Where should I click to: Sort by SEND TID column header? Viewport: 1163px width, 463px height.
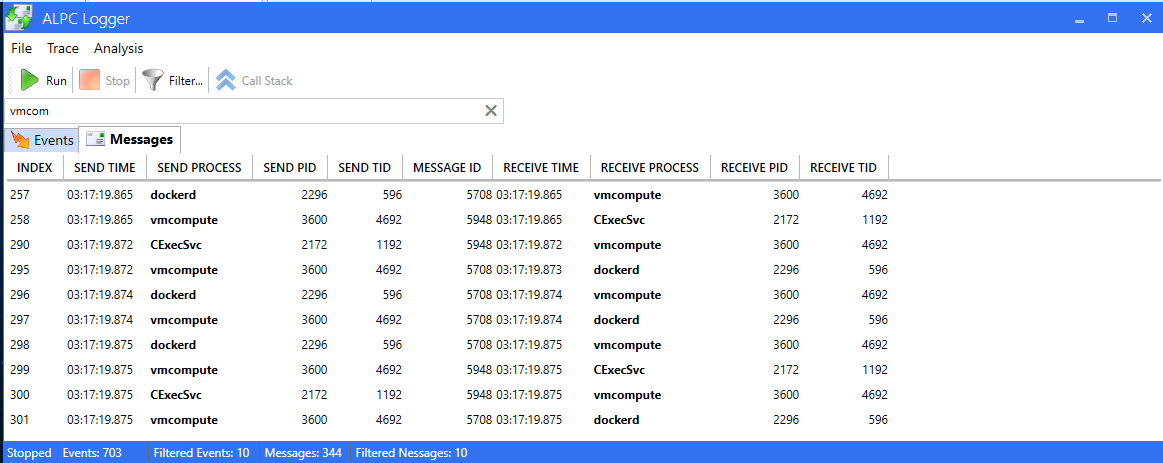click(x=365, y=168)
